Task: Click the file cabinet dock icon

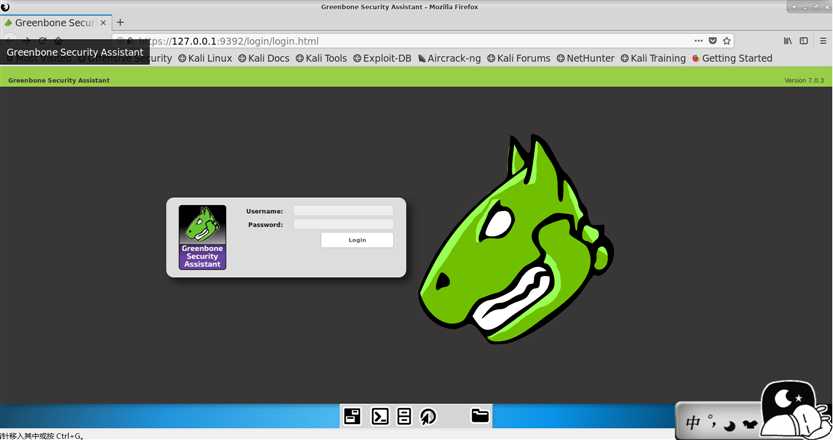Action: (404, 416)
